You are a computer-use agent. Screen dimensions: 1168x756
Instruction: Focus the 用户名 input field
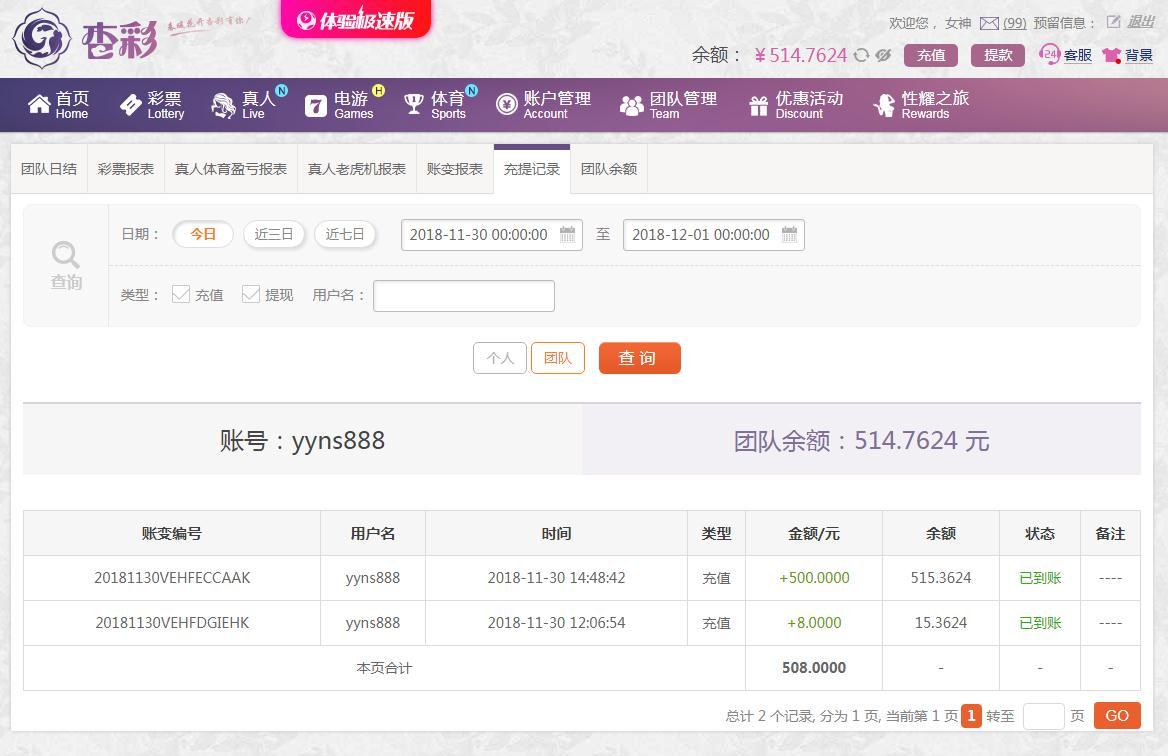tap(464, 296)
